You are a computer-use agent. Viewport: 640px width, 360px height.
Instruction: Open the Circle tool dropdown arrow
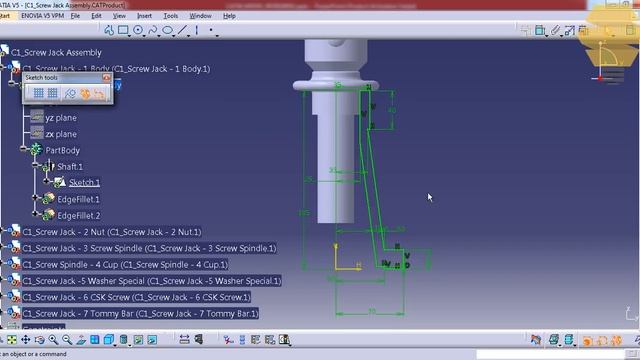click(144, 36)
